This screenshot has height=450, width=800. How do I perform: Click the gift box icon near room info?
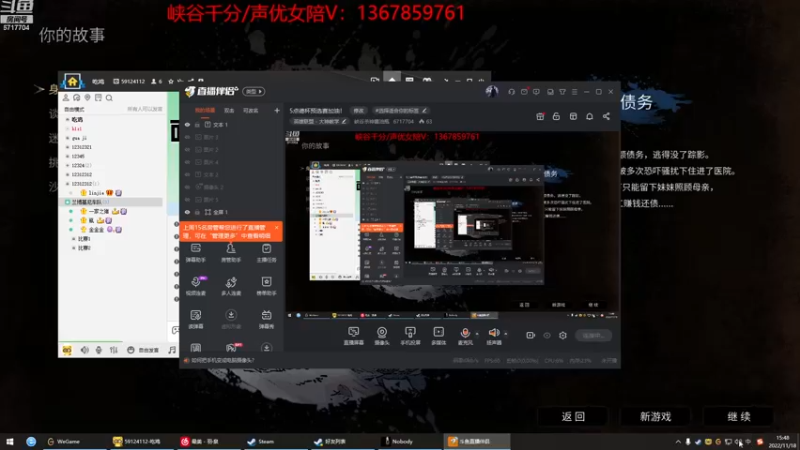540,116
